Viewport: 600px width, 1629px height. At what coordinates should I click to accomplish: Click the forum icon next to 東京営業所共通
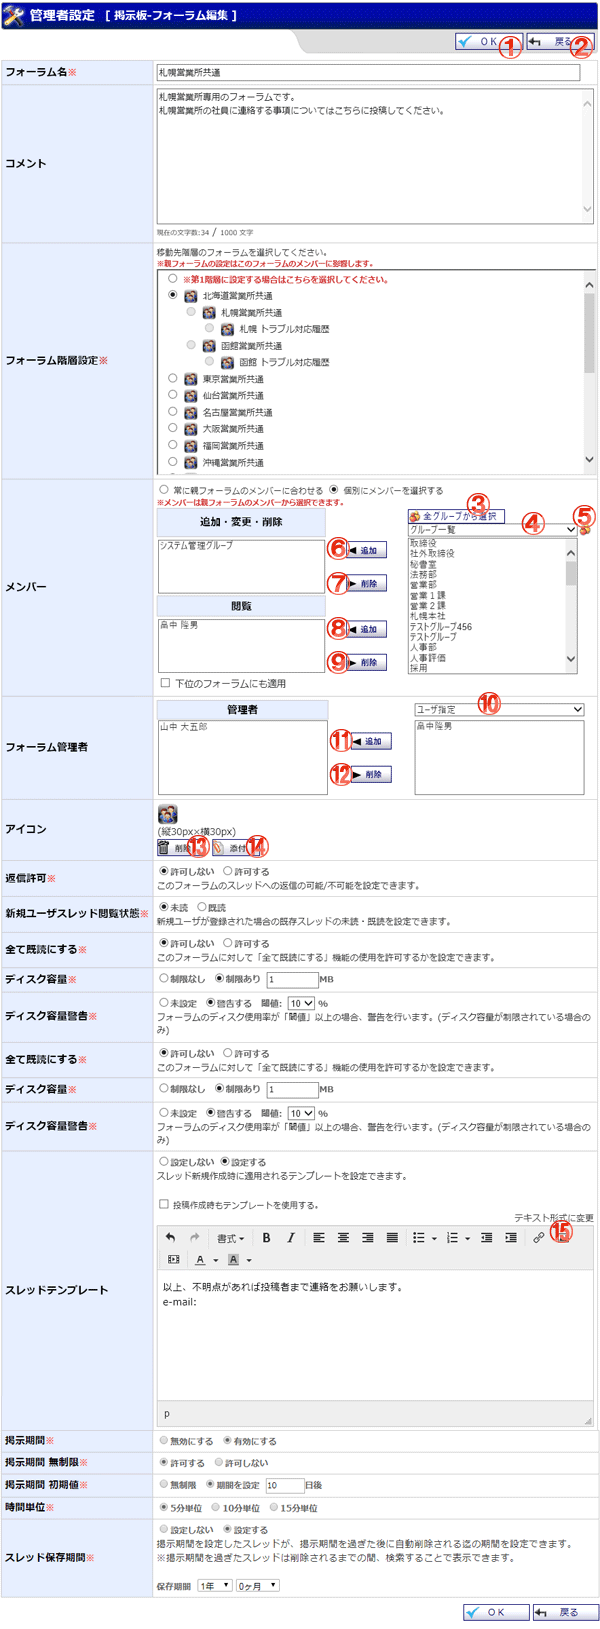pyautogui.click(x=190, y=379)
